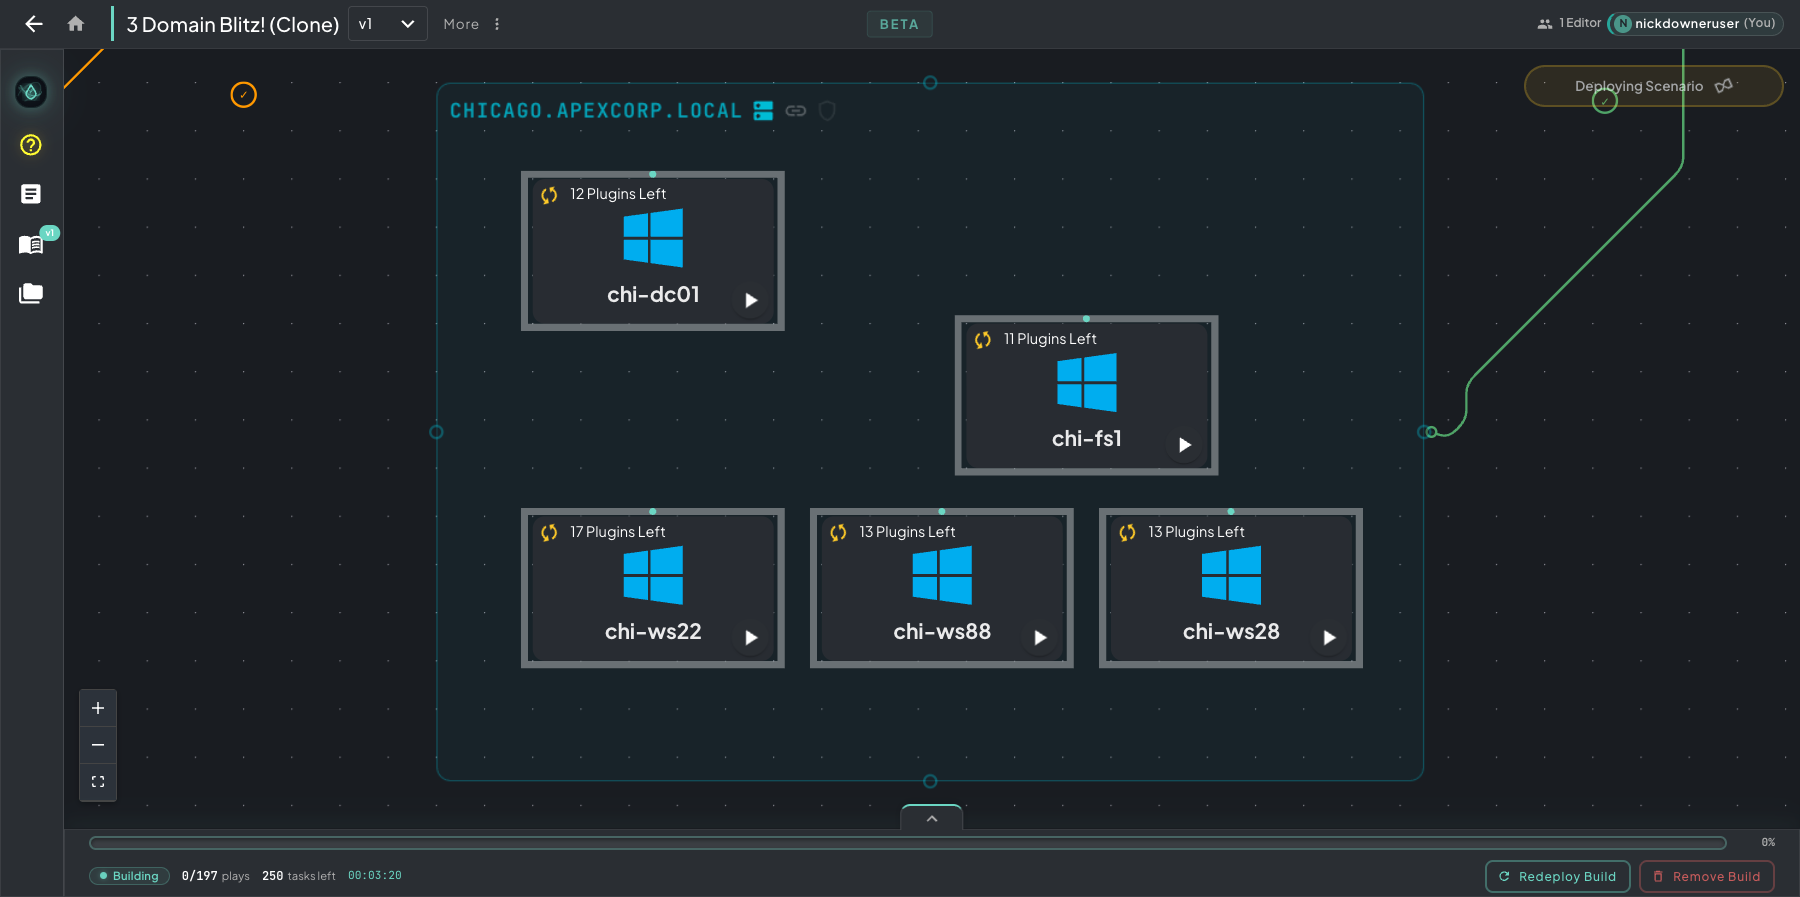Viewport: 1800px width, 897px height.
Task: Click the orange checkmark circle node
Action: (244, 95)
